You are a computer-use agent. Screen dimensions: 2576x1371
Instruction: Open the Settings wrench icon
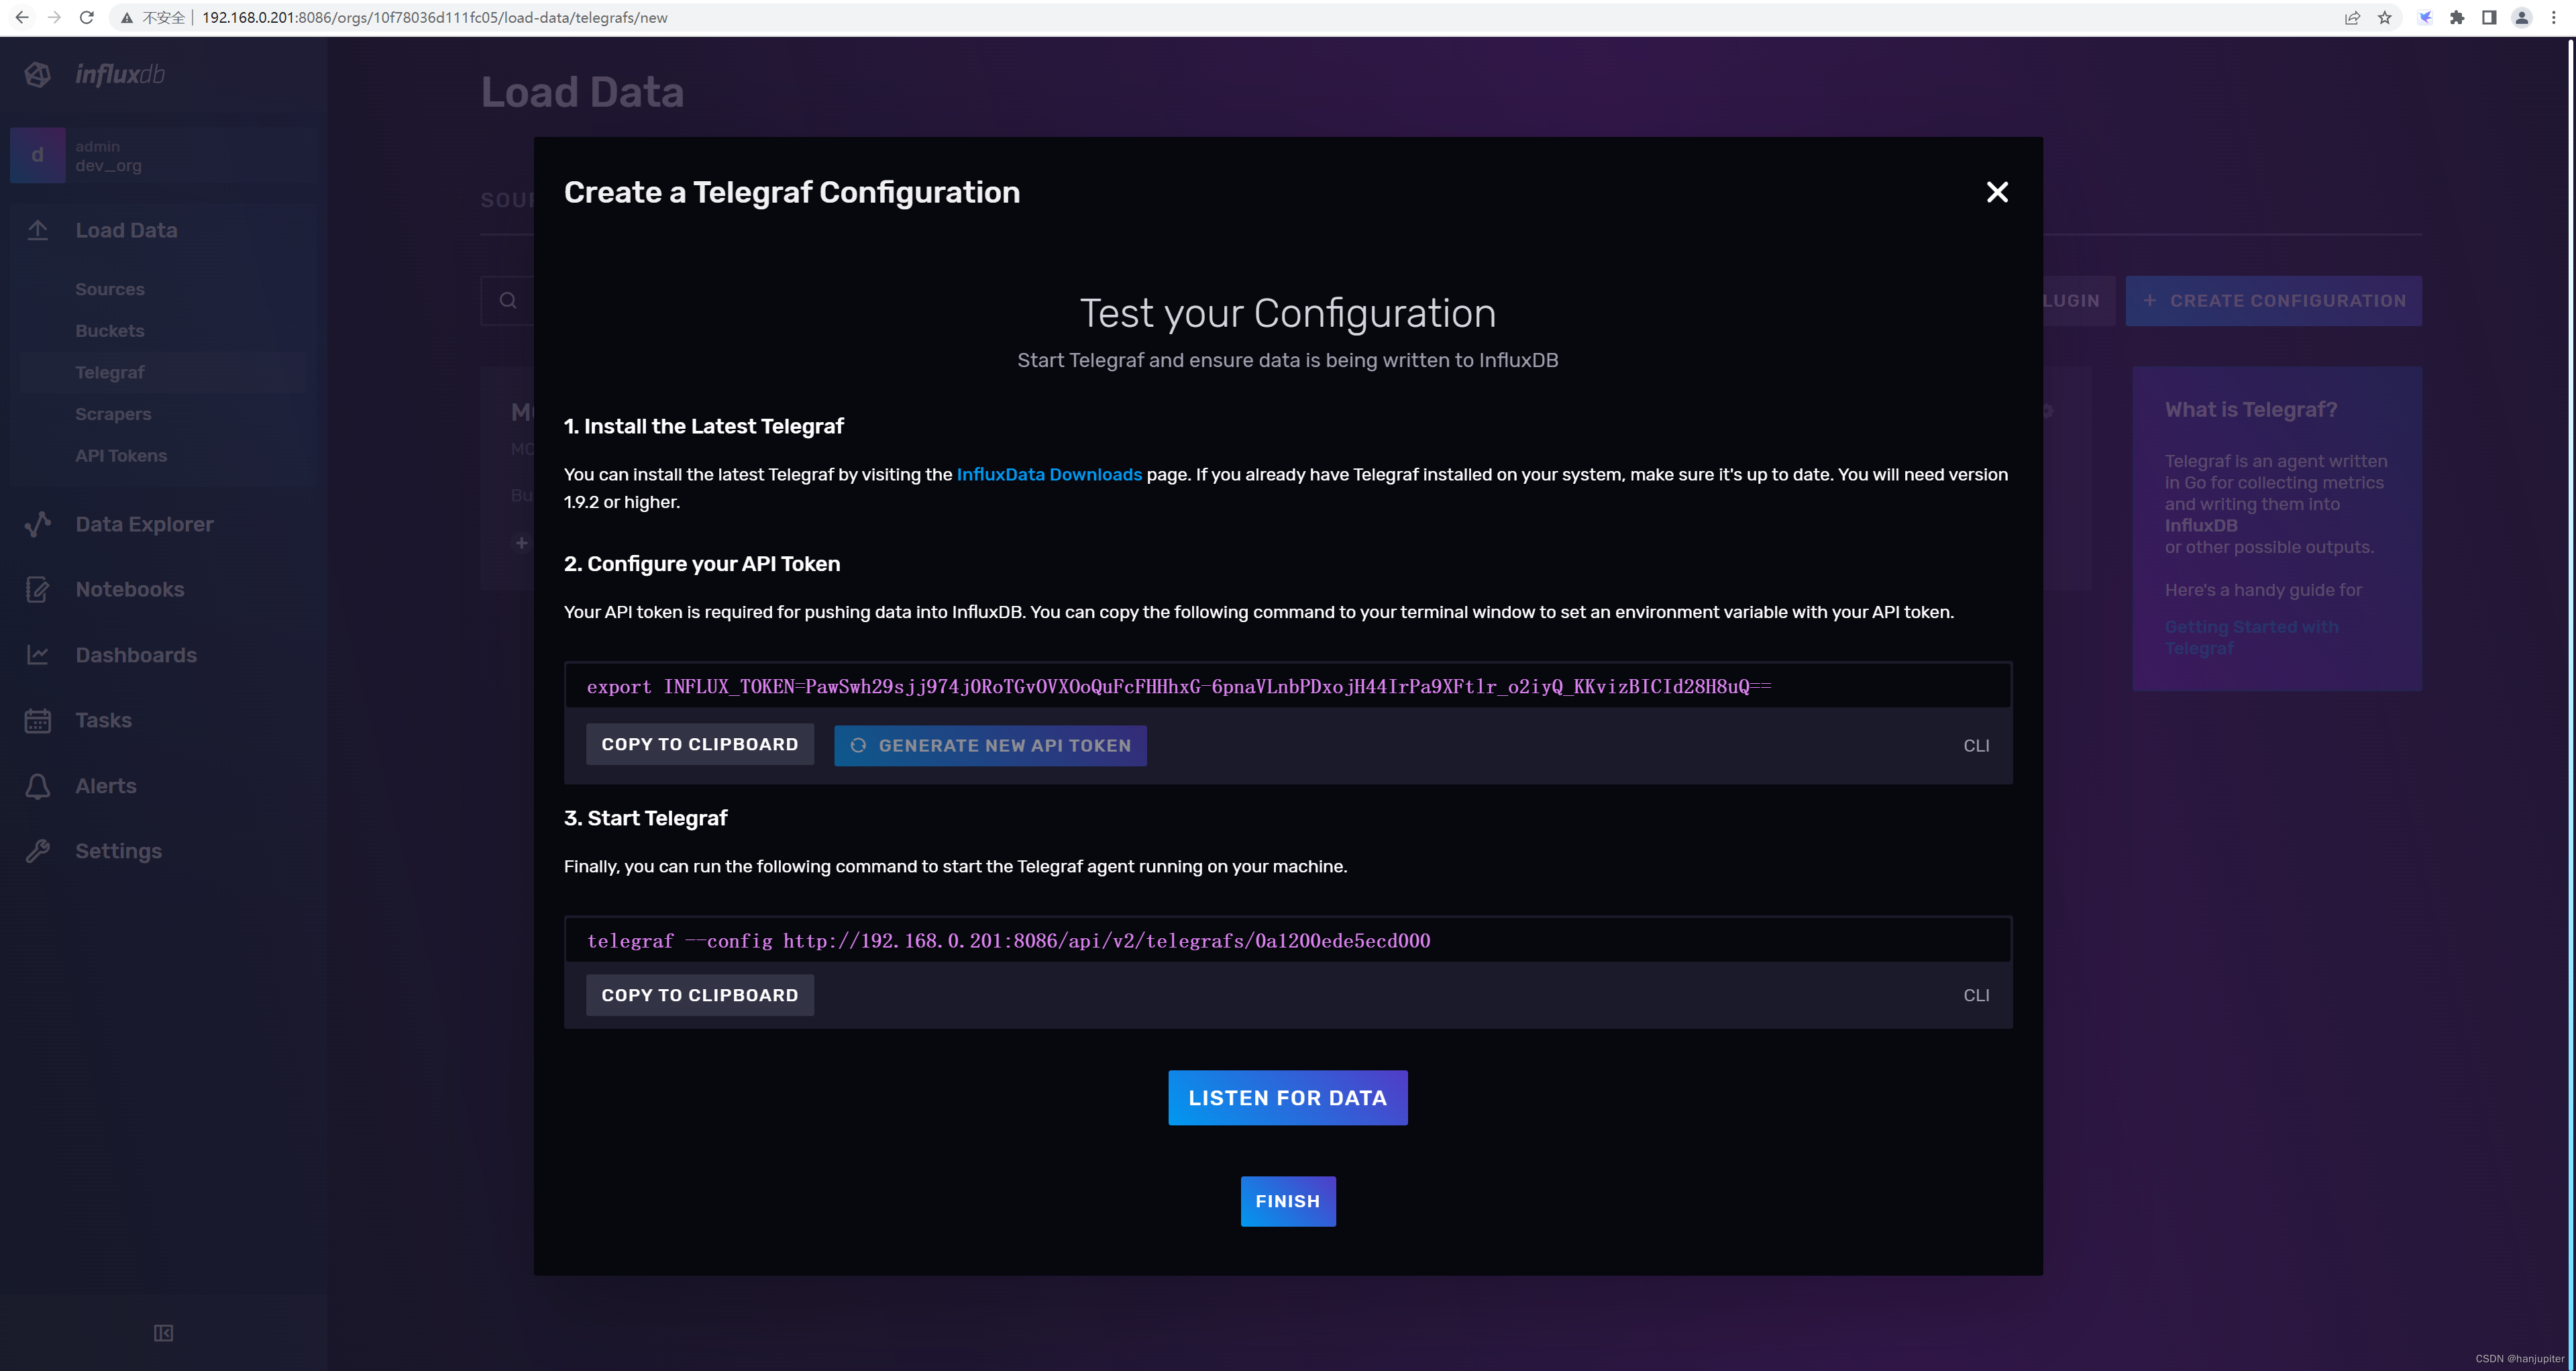(38, 851)
